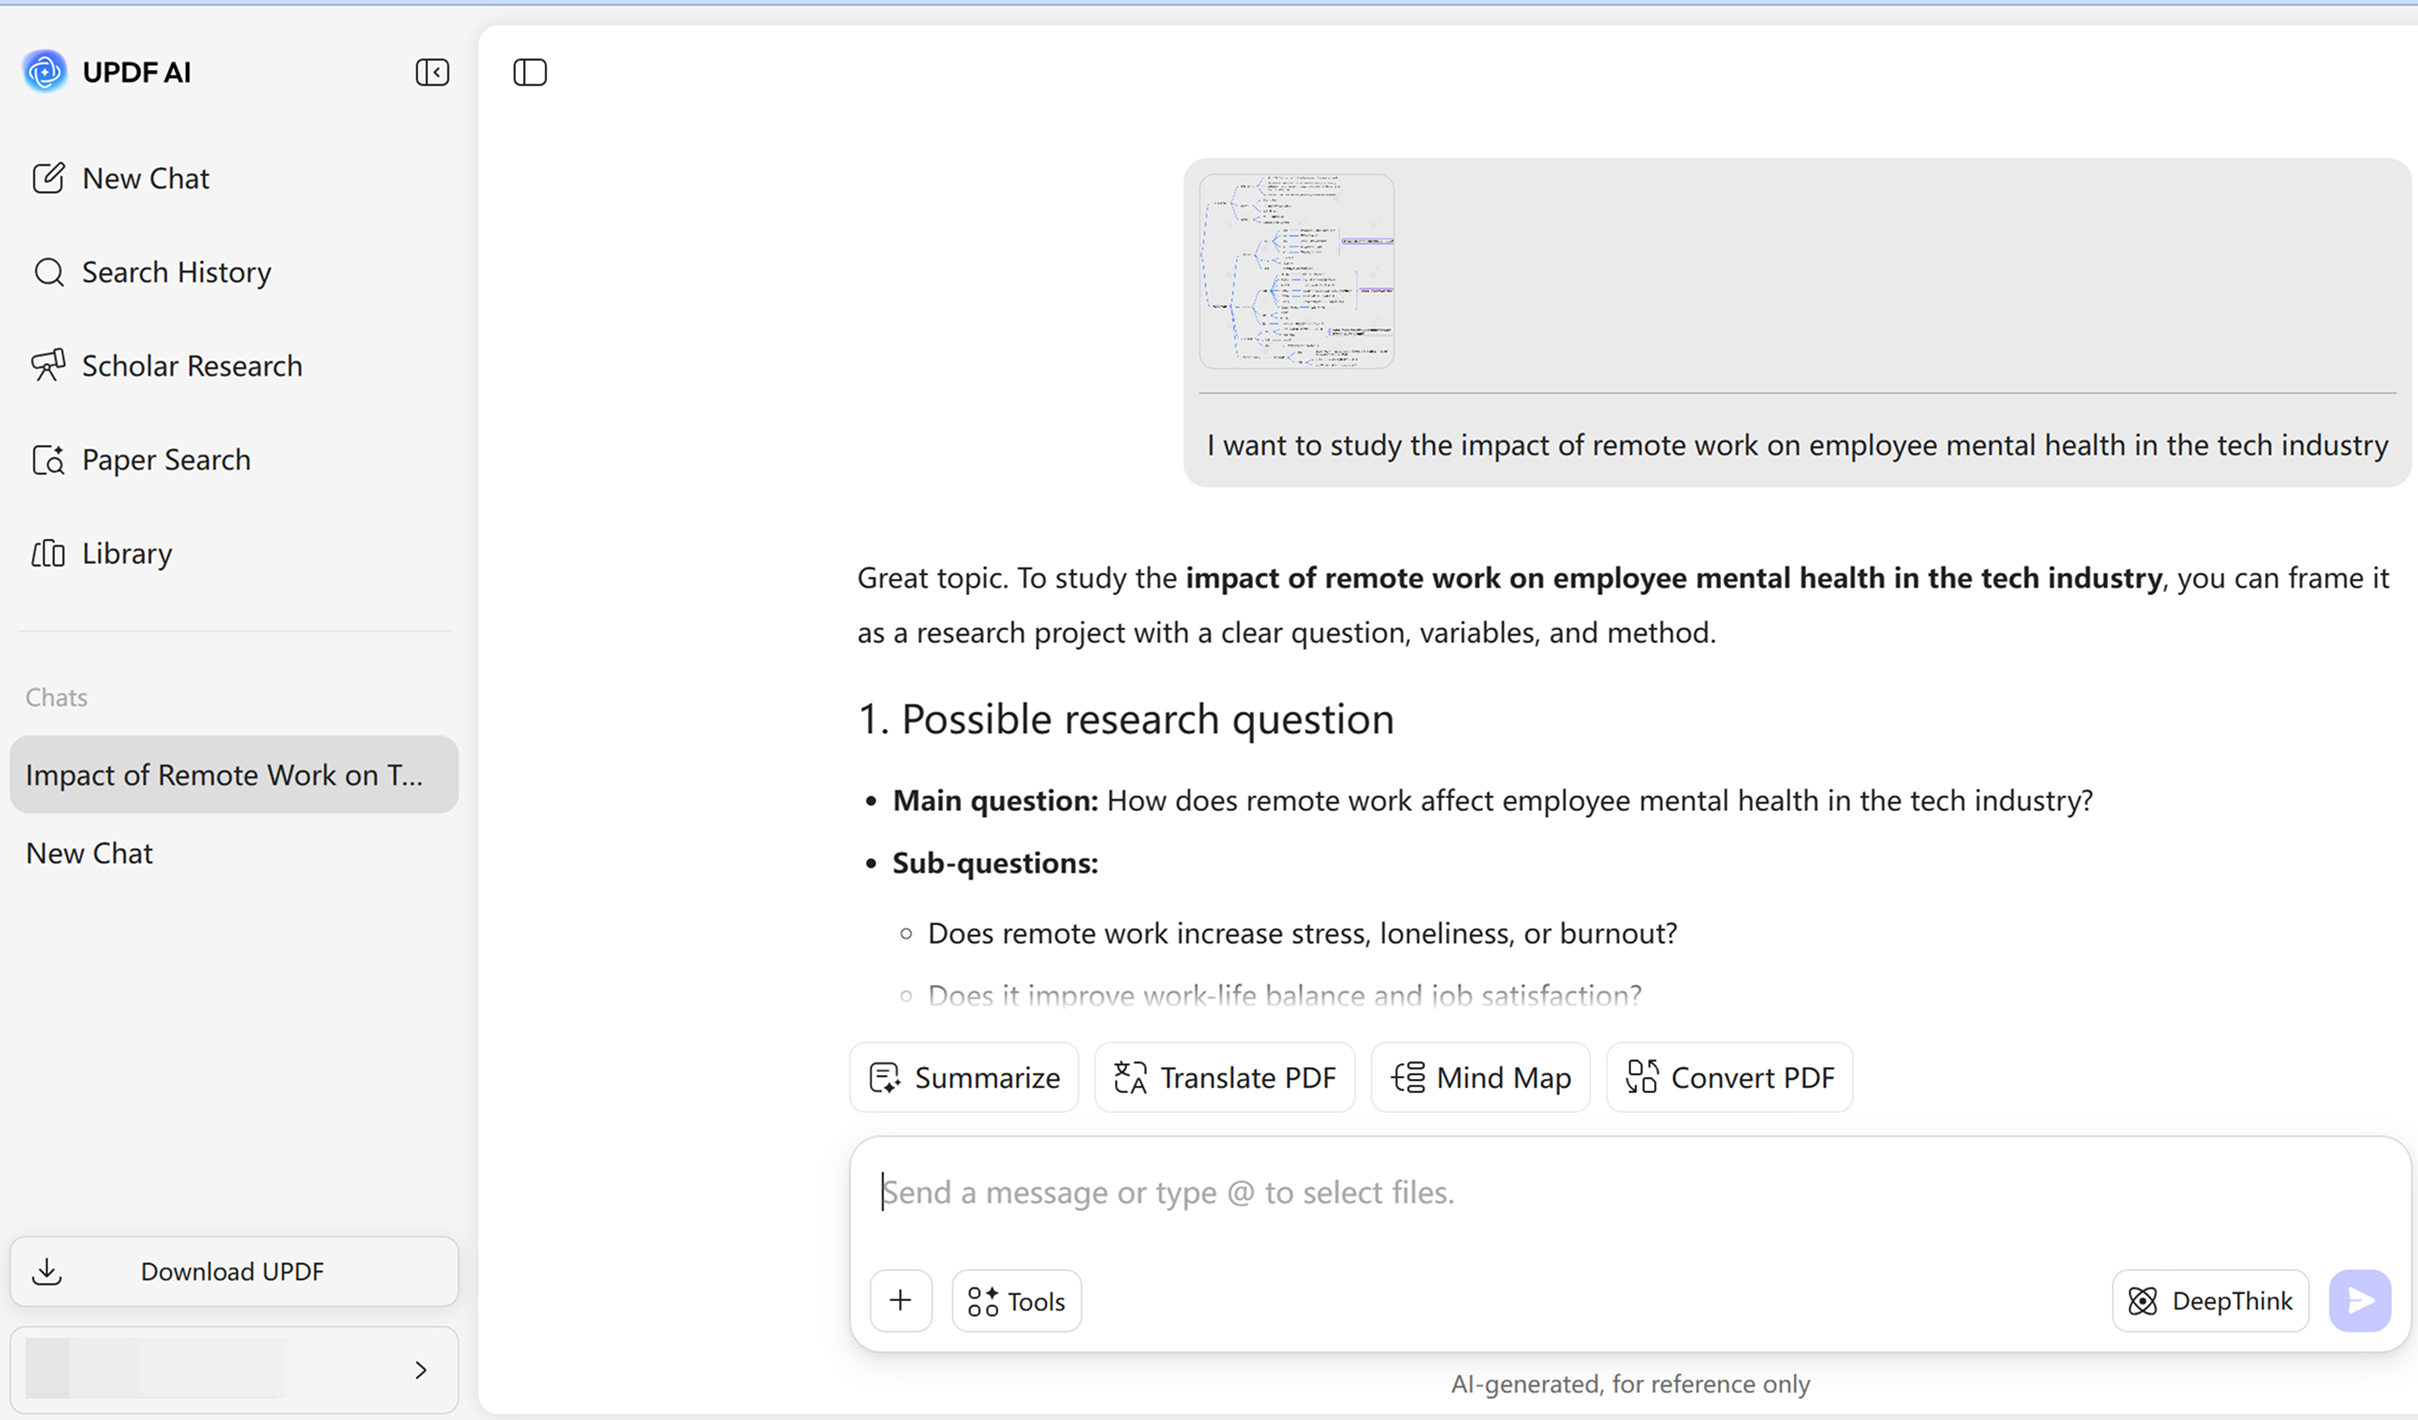
Task: Focus the Send a message input field
Action: coord(1630,1192)
